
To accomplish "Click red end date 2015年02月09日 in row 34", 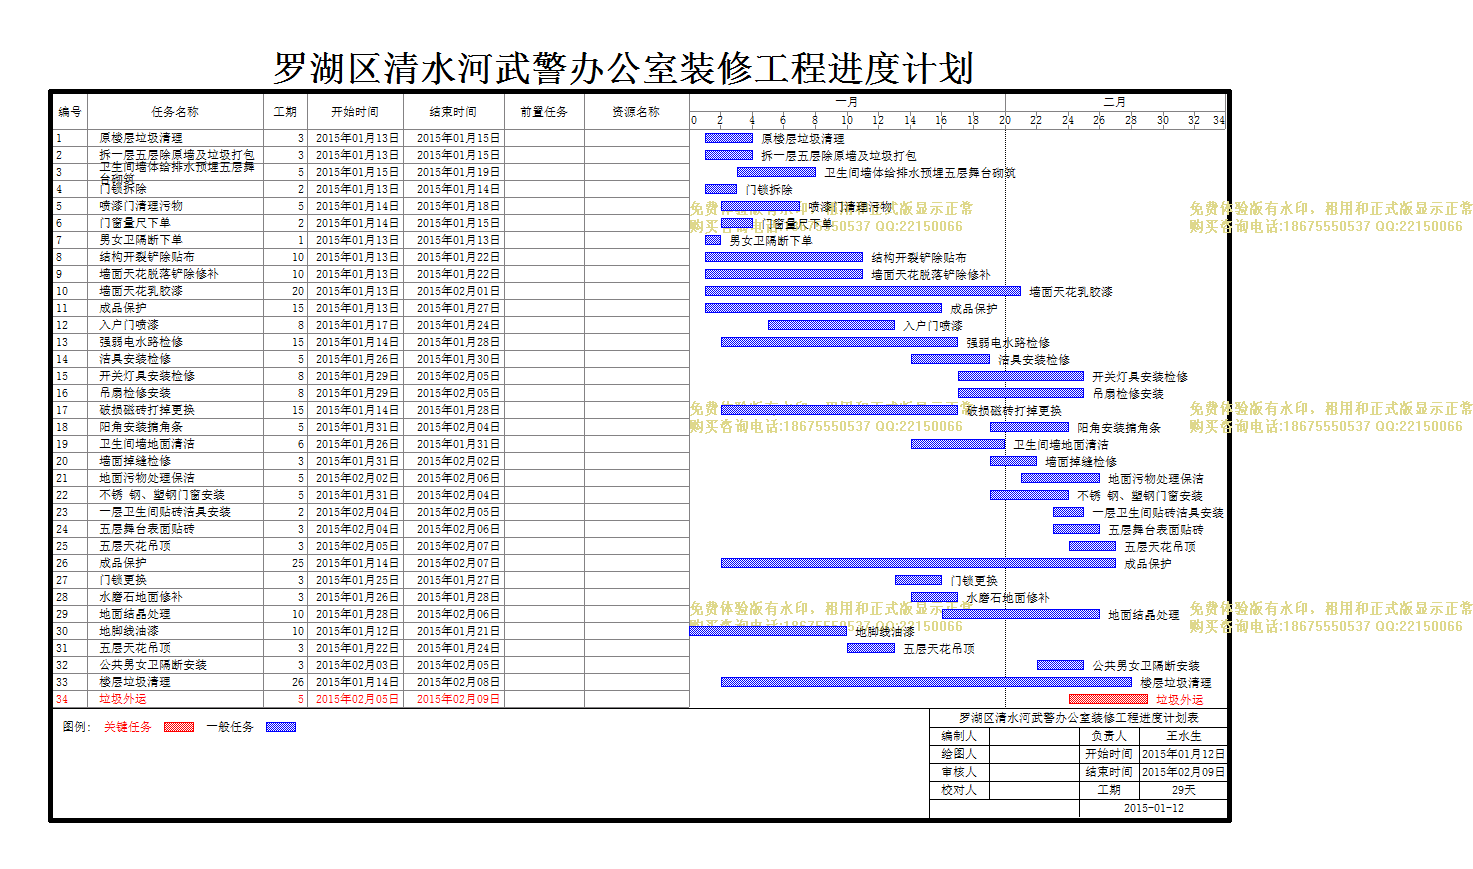I will tap(458, 699).
